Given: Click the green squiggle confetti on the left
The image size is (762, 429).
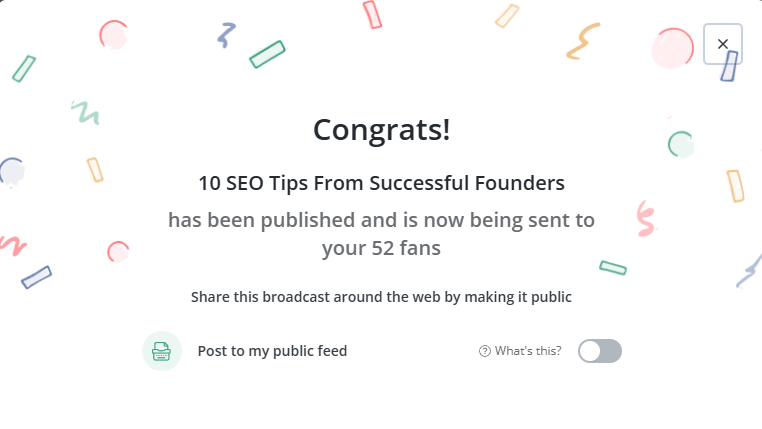Looking at the screenshot, I should click(85, 111).
